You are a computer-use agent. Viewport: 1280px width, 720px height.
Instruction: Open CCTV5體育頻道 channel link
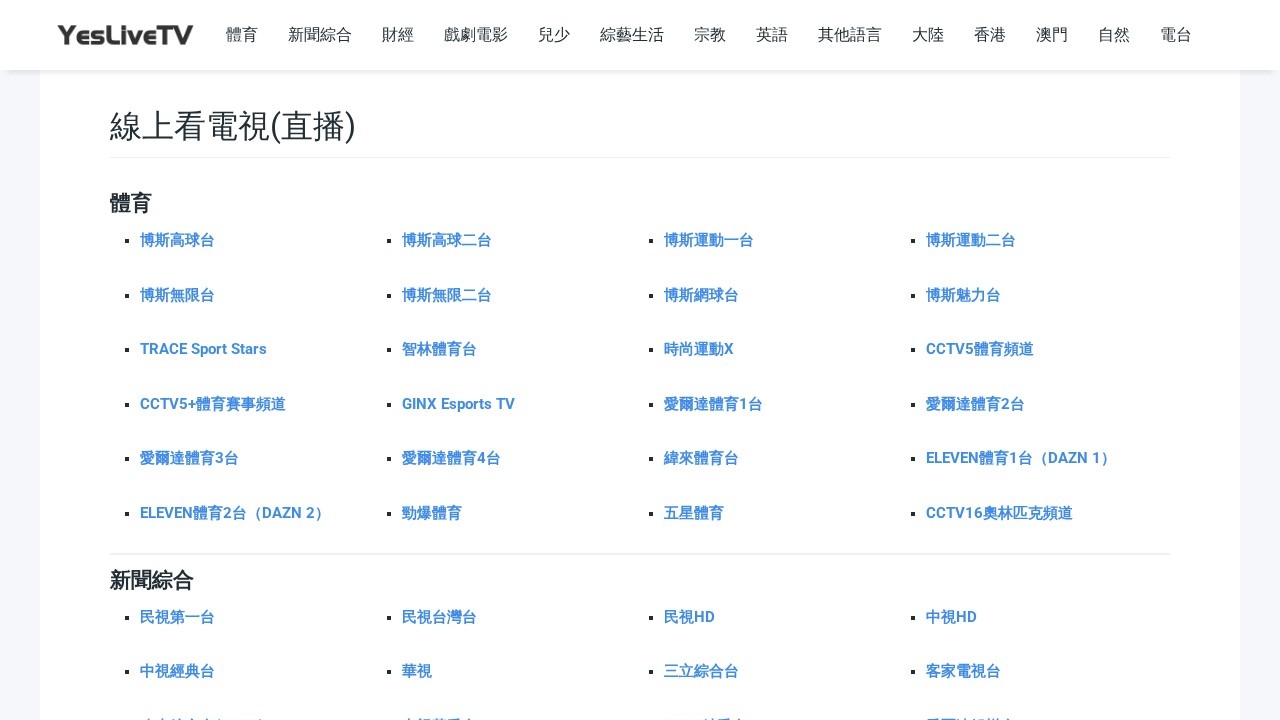click(x=979, y=349)
